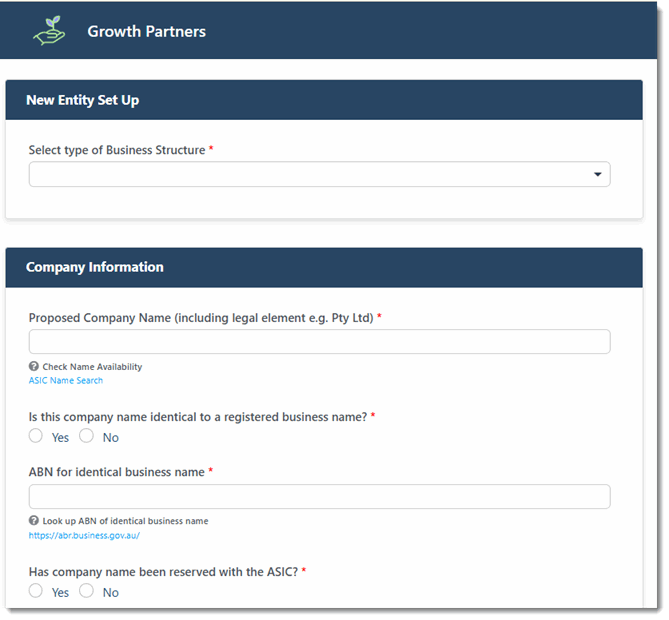Click the Is this company name identical label
The image size is (669, 620).
pyautogui.click(x=198, y=416)
